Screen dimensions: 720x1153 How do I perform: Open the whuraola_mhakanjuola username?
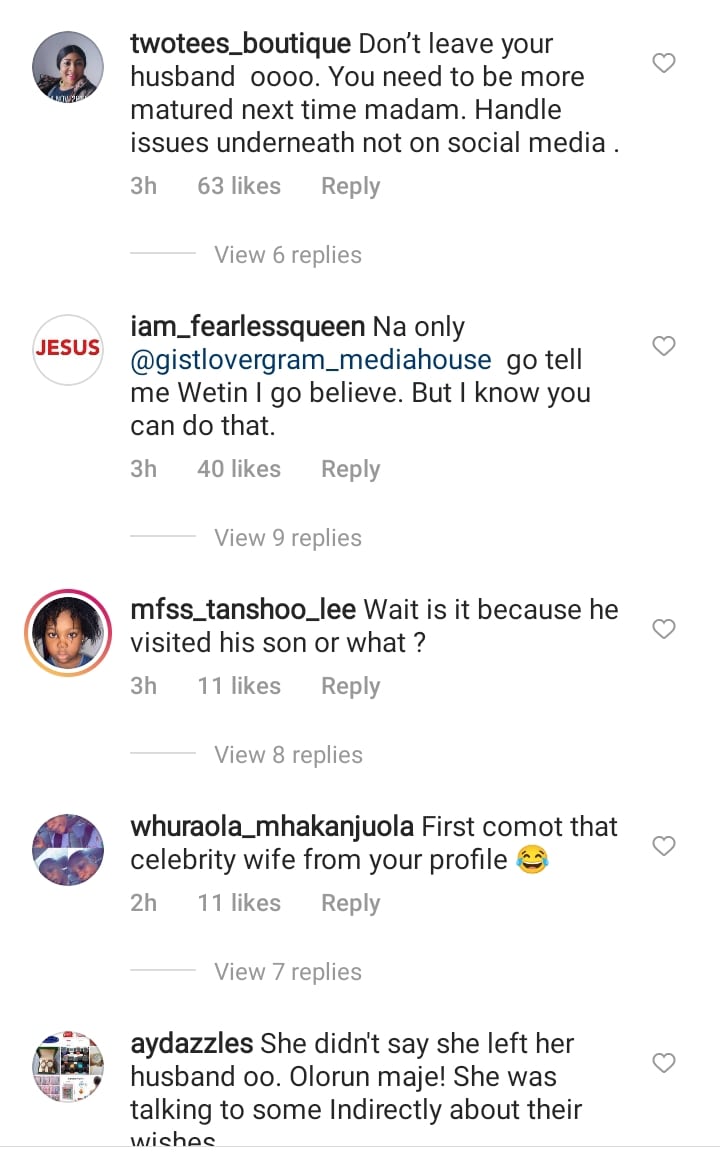point(272,827)
